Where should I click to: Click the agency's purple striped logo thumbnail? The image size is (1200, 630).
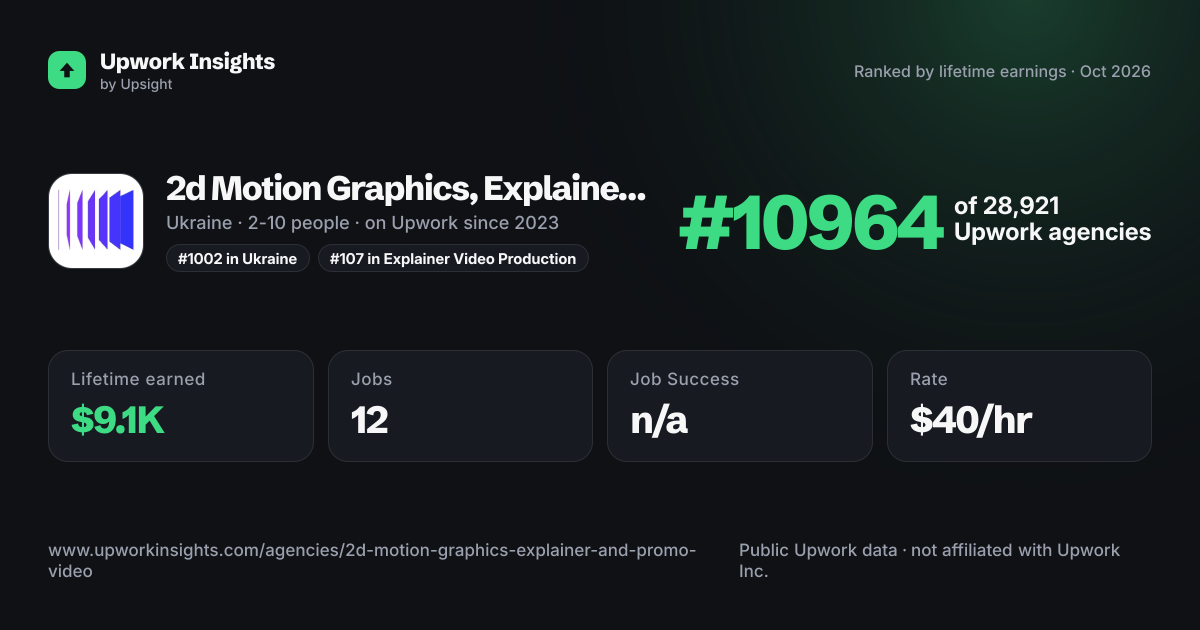coord(96,221)
